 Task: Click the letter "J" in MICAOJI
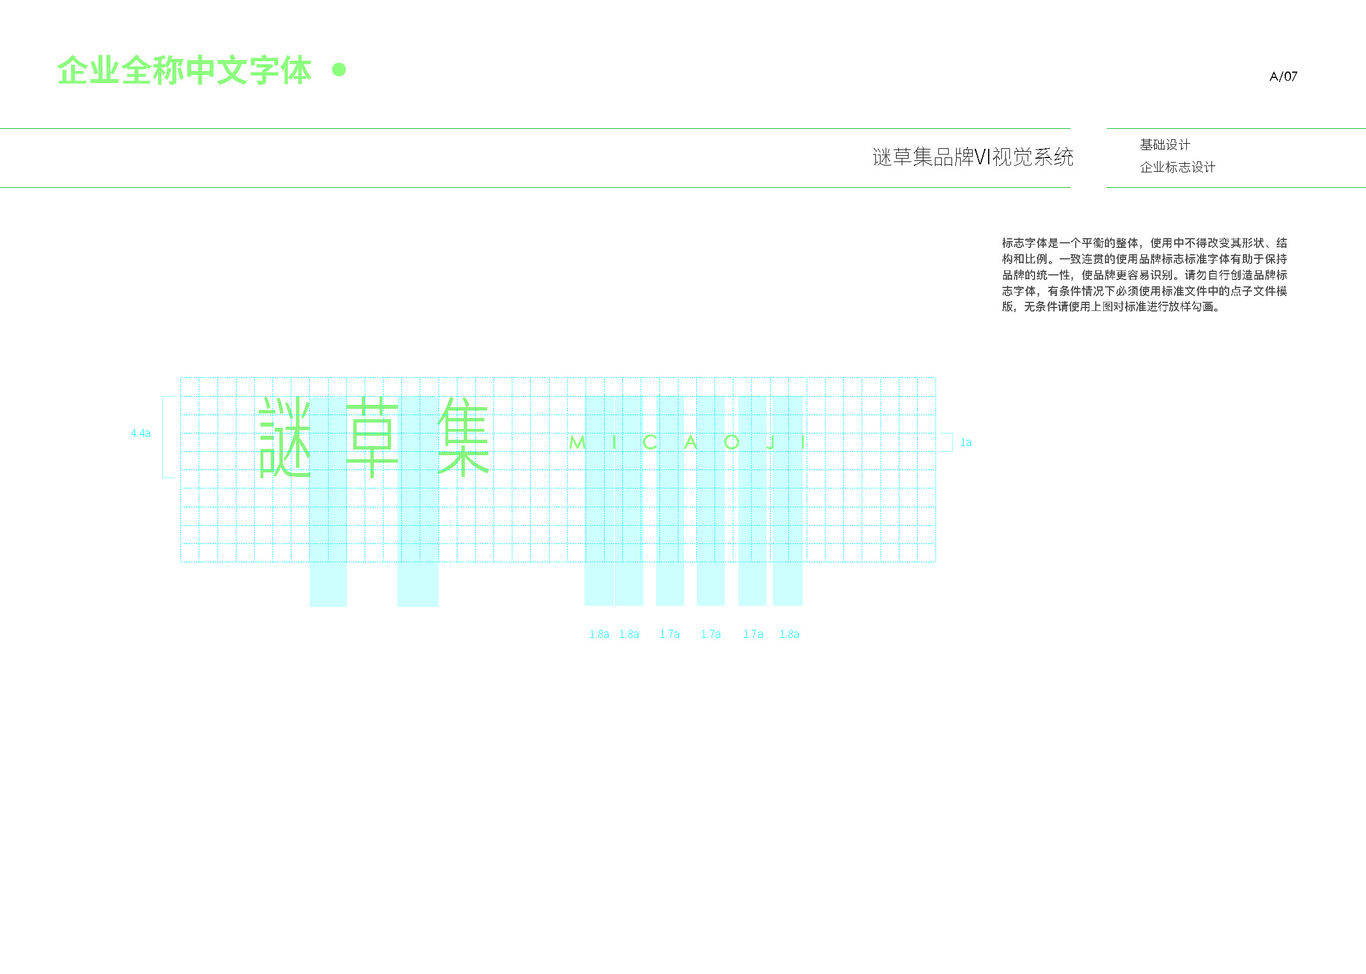[x=771, y=442]
